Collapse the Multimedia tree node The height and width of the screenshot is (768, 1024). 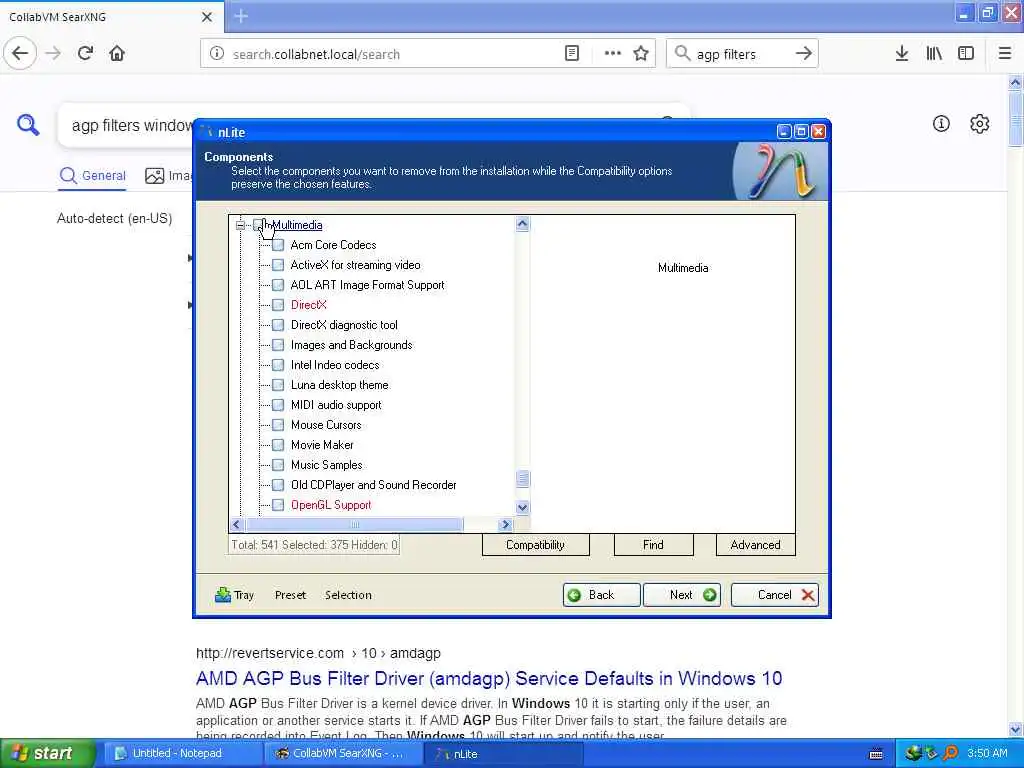(x=240, y=225)
